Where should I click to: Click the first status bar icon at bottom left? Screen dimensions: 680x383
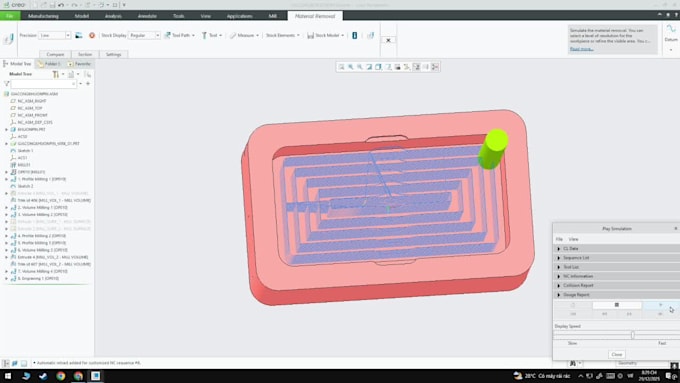[x=6, y=363]
